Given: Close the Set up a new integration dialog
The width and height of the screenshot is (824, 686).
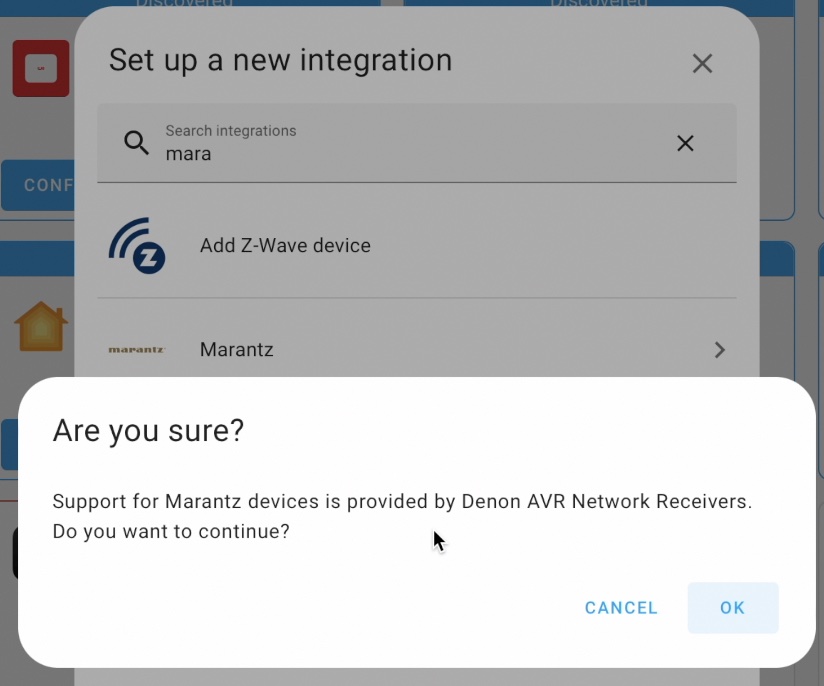Looking at the screenshot, I should pyautogui.click(x=702, y=64).
